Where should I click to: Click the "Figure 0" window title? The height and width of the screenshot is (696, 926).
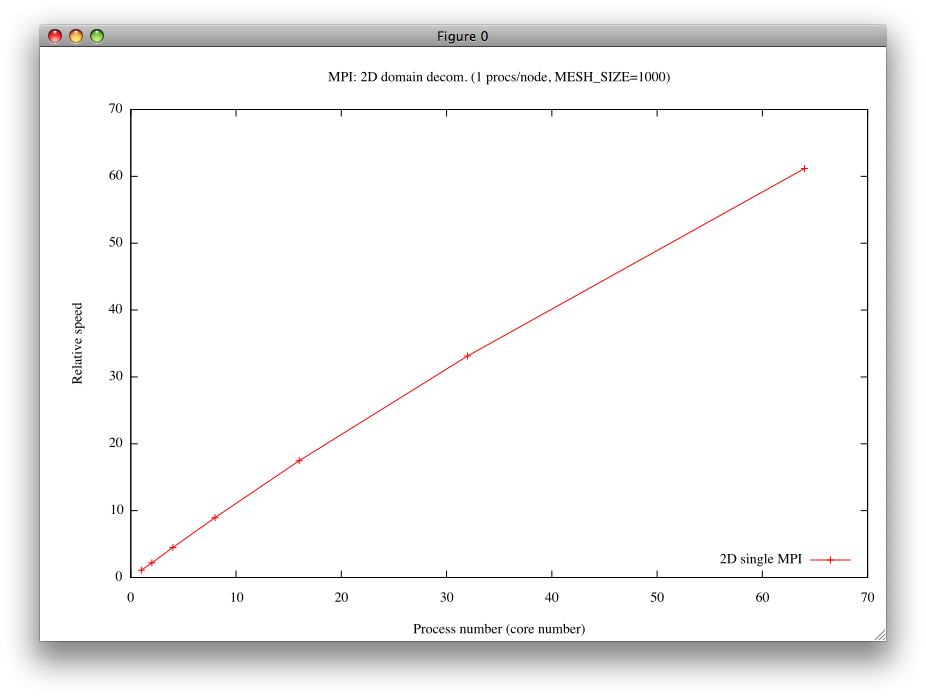tap(462, 36)
